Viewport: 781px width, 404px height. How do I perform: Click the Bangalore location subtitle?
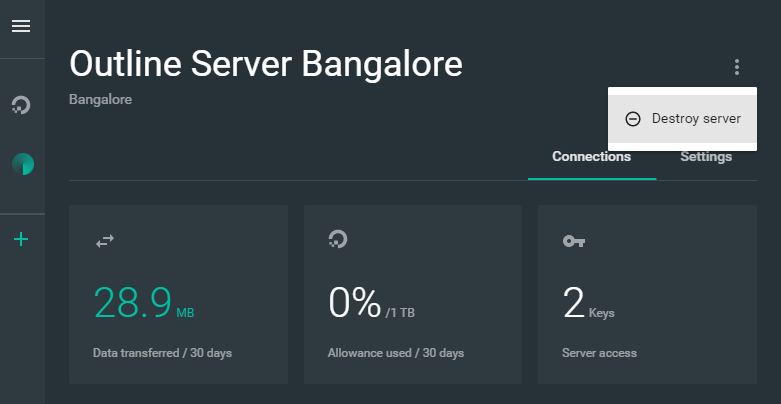click(101, 99)
